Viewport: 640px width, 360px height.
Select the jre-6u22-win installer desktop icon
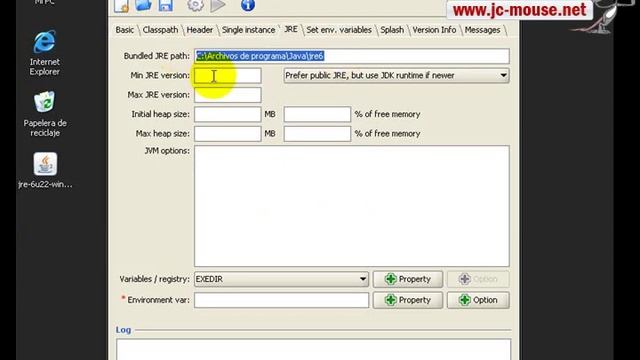[x=45, y=170]
